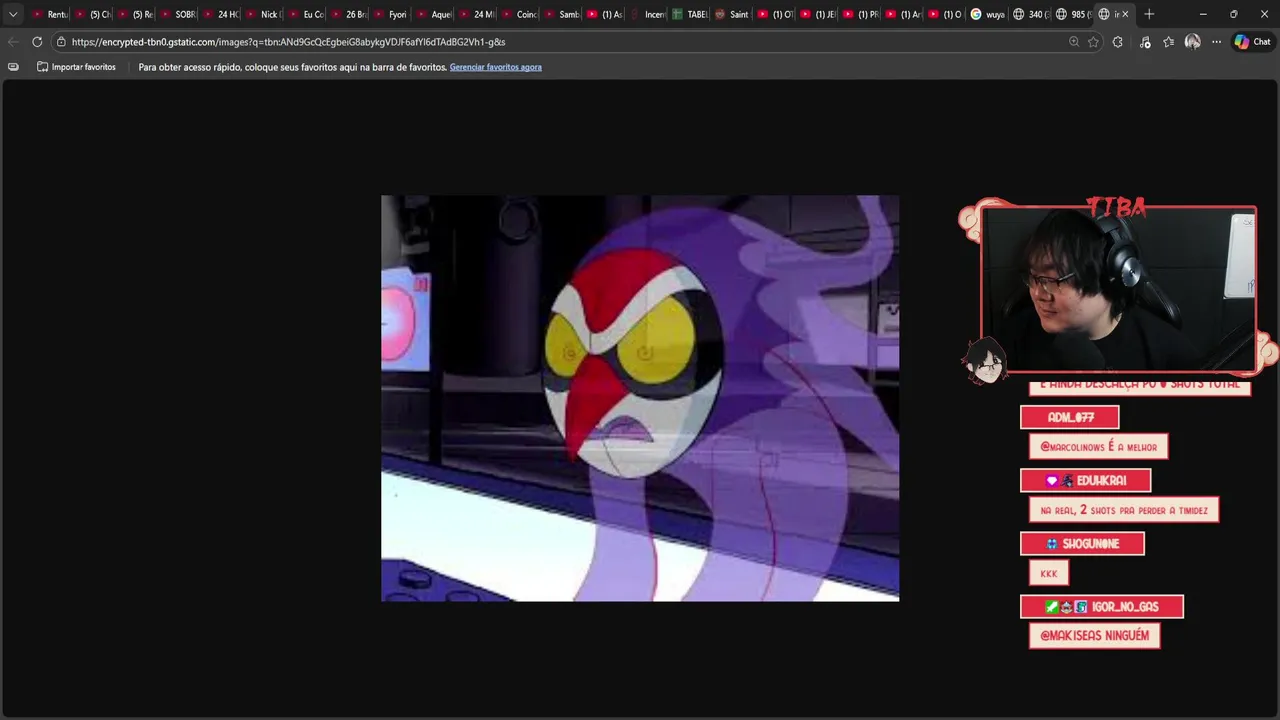Open the tab search dropdown arrow
The image size is (1280, 720).
tap(13, 14)
